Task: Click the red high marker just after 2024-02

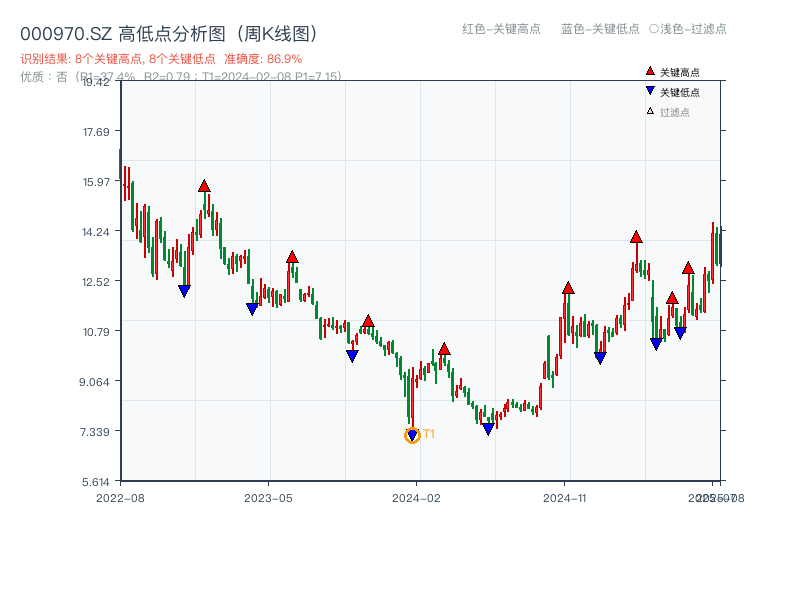Action: pos(444,349)
